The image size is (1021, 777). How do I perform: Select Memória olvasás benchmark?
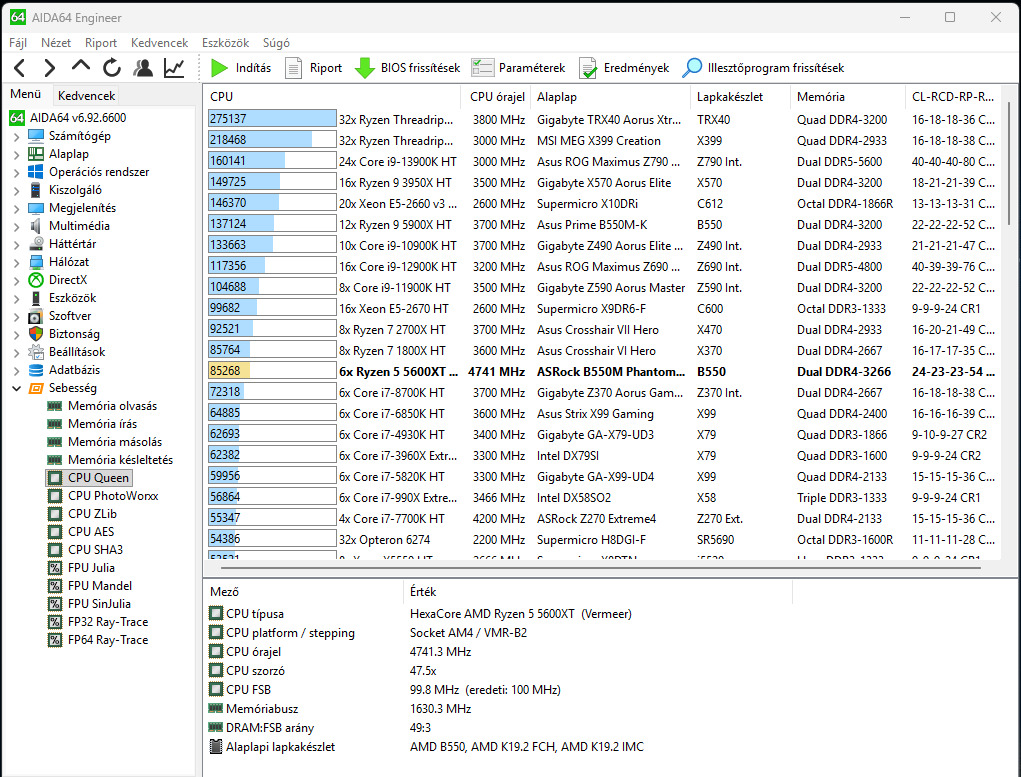pos(103,406)
